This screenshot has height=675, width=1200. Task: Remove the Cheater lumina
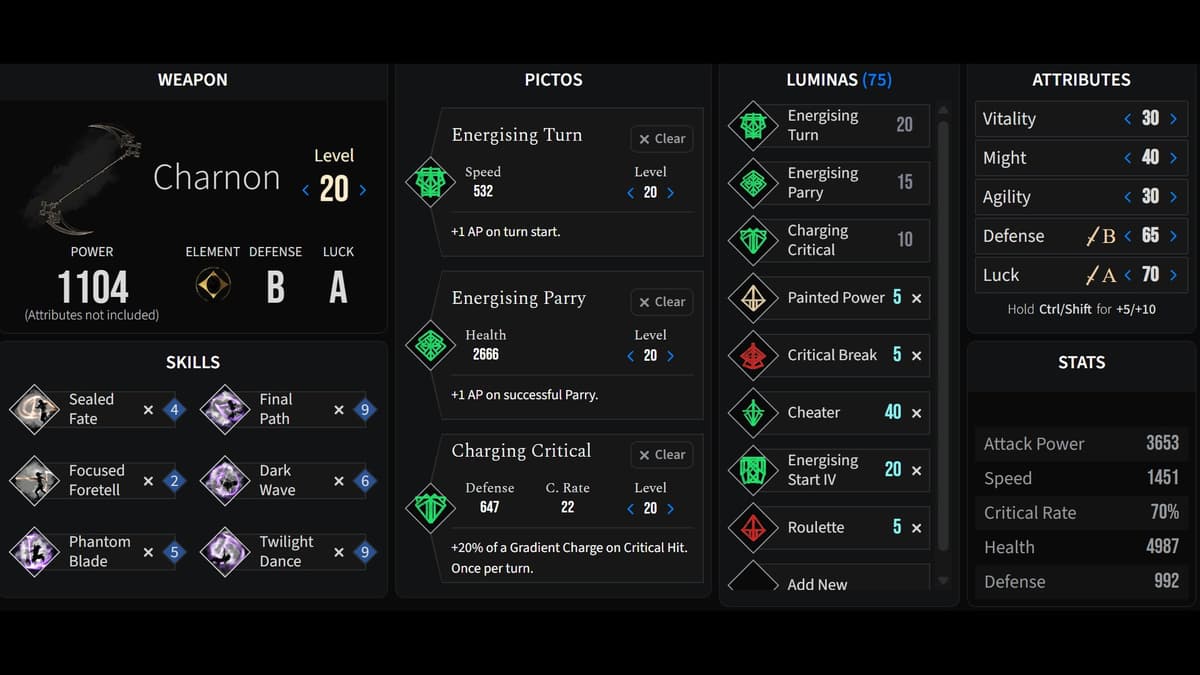917,413
